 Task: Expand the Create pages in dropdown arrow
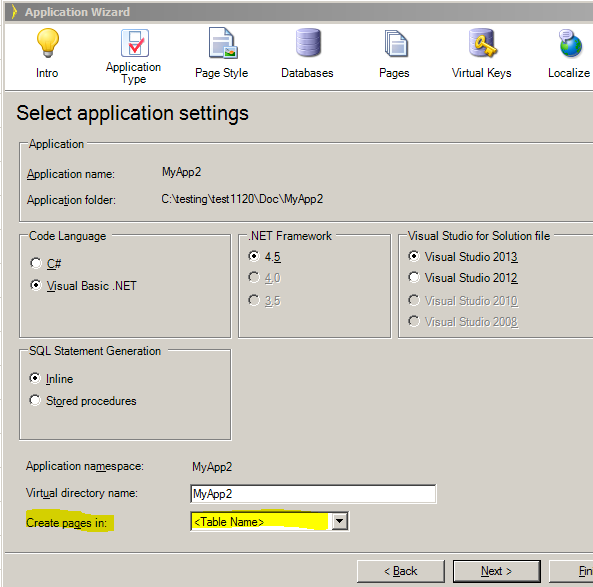click(x=340, y=522)
